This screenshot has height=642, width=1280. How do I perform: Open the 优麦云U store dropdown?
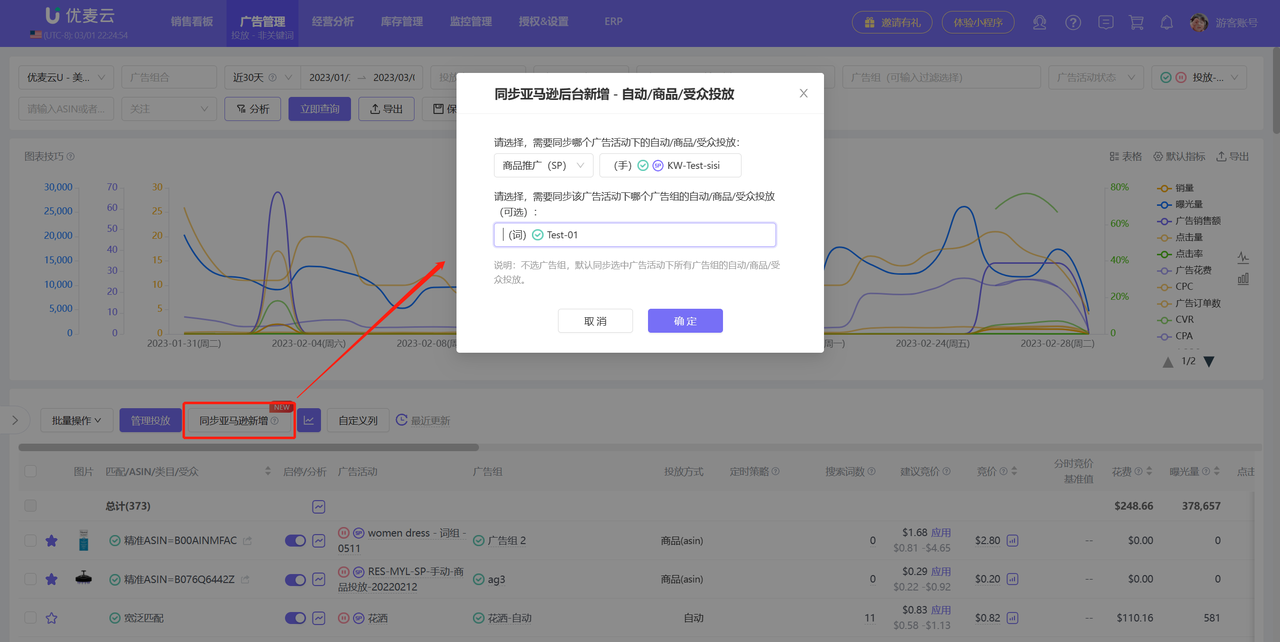click(66, 78)
